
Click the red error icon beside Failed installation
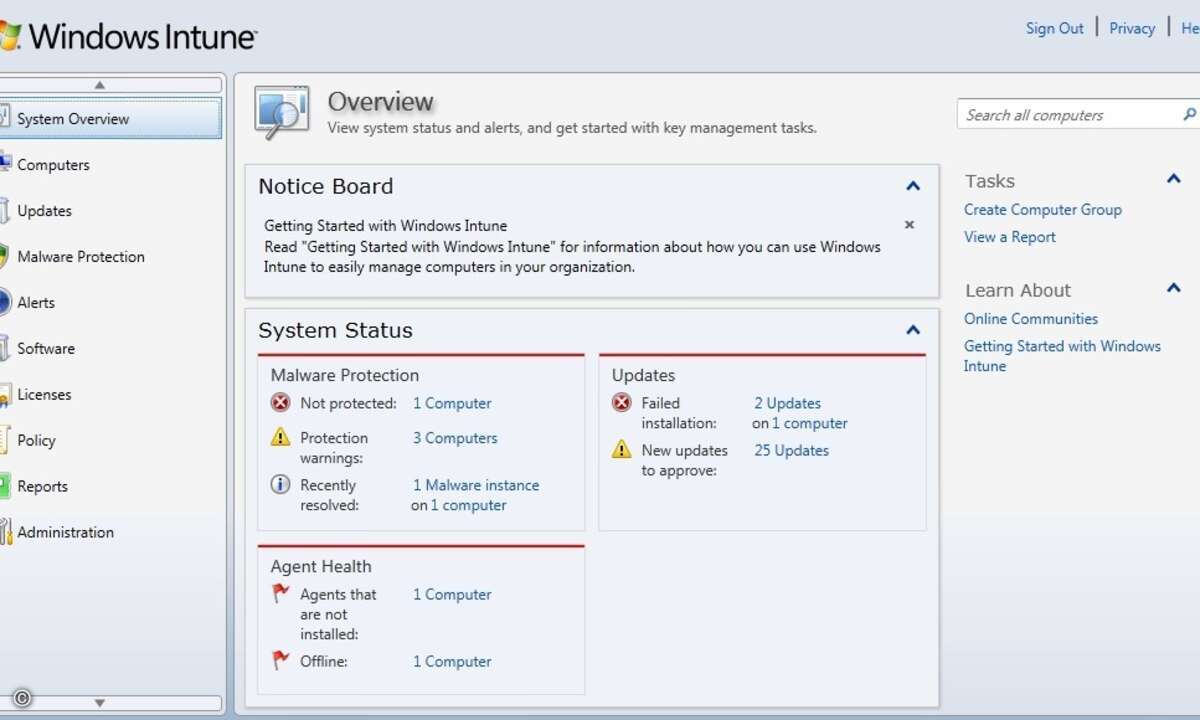pyautogui.click(x=622, y=403)
